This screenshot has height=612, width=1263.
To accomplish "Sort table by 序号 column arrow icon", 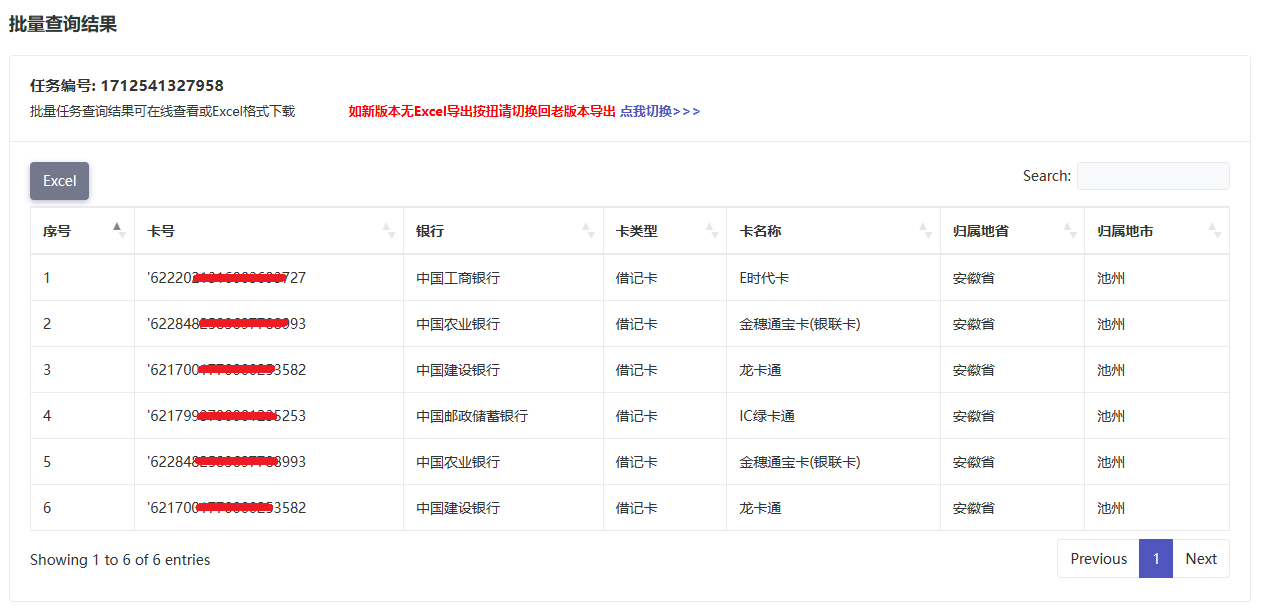I will coord(118,231).
